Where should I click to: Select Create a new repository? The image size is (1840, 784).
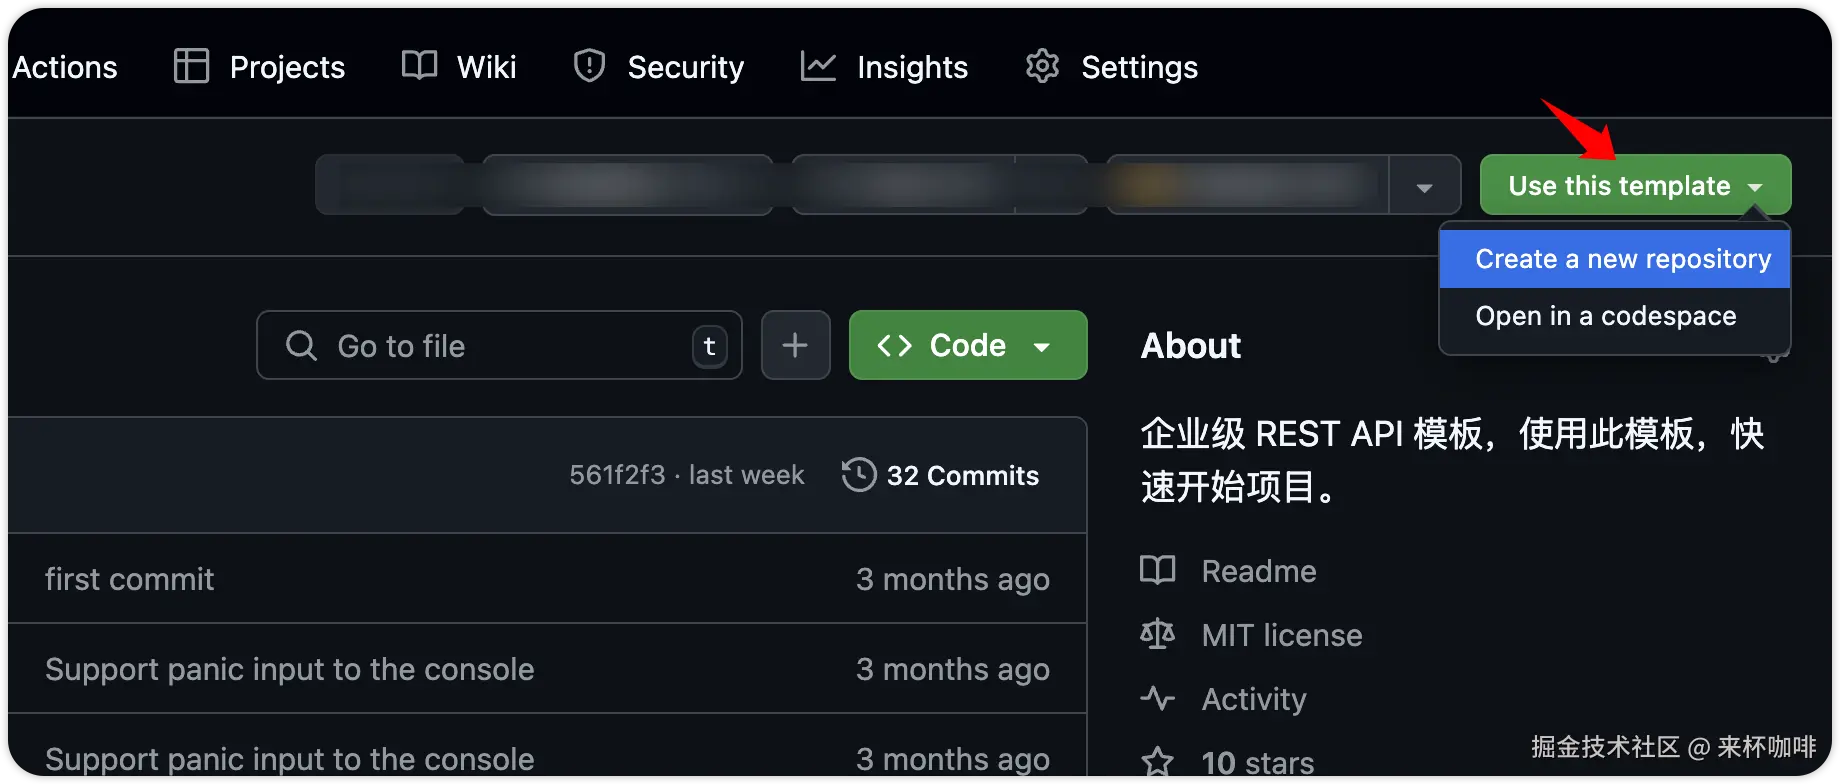point(1622,259)
